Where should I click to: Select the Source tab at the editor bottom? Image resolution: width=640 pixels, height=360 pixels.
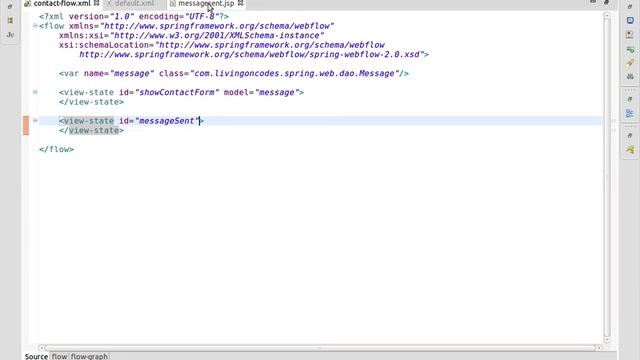click(36, 356)
